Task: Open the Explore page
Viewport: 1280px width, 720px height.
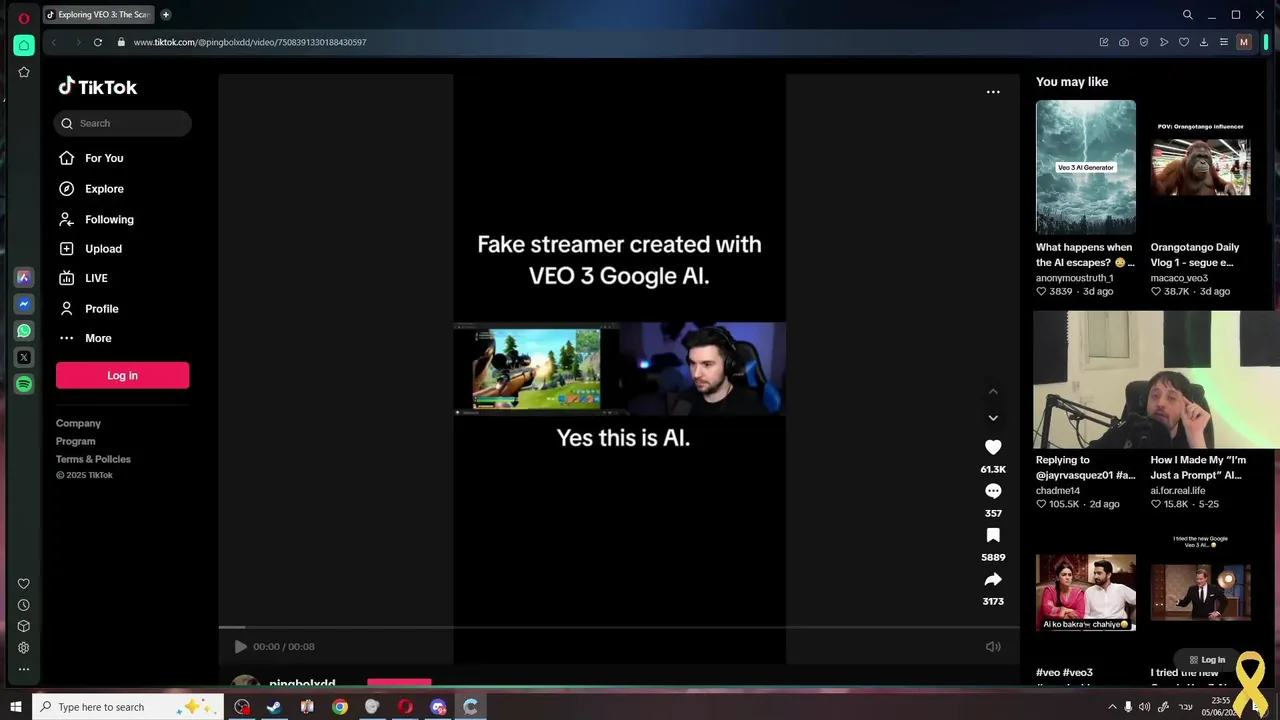Action: coord(104,189)
